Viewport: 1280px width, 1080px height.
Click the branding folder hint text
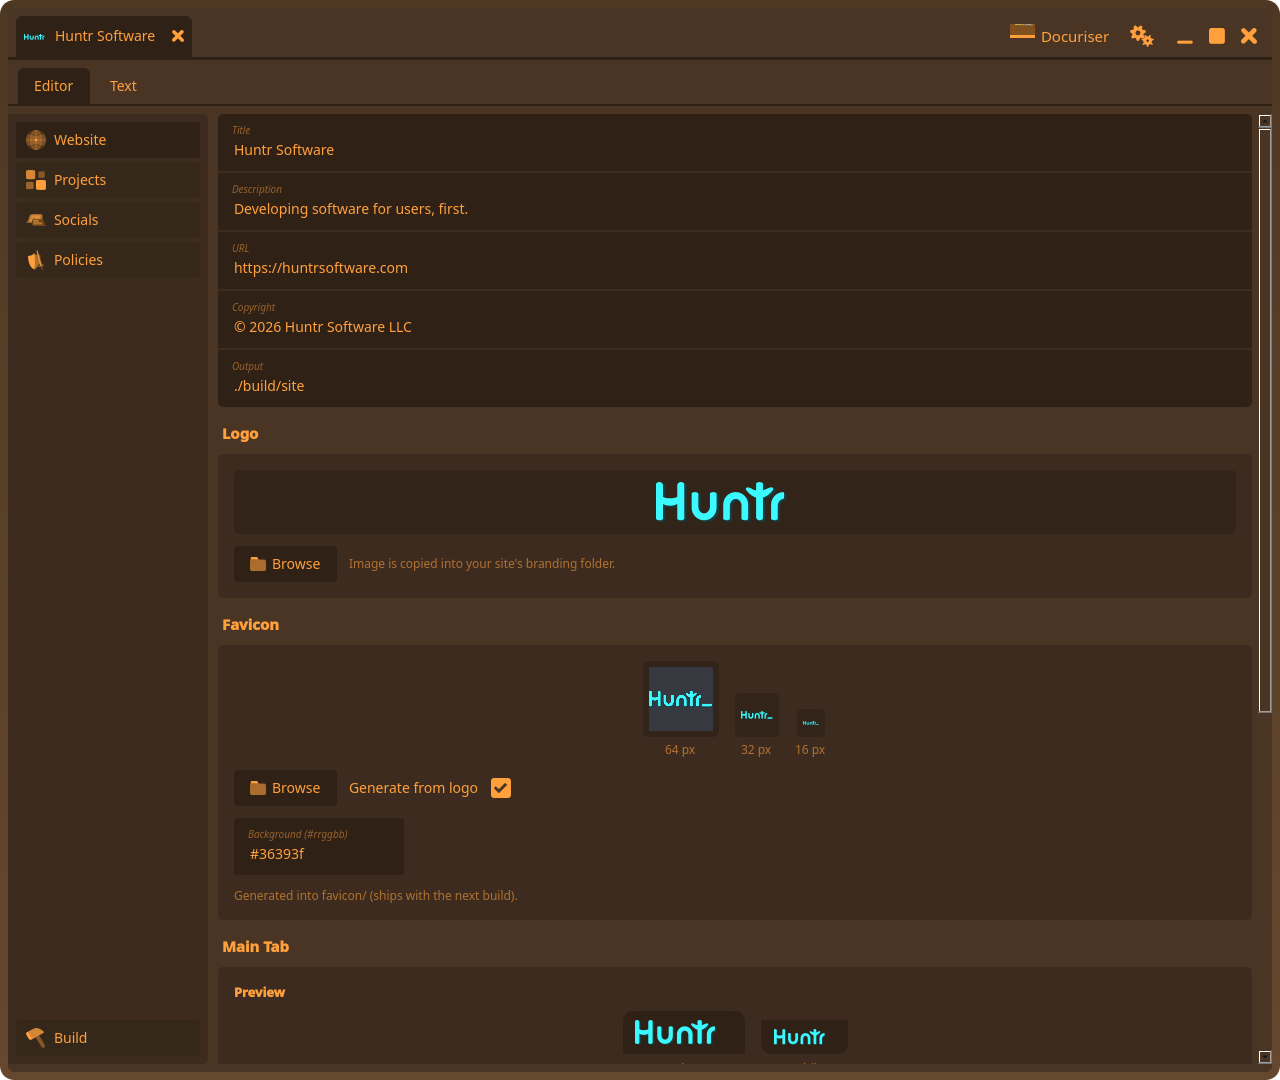tap(482, 564)
